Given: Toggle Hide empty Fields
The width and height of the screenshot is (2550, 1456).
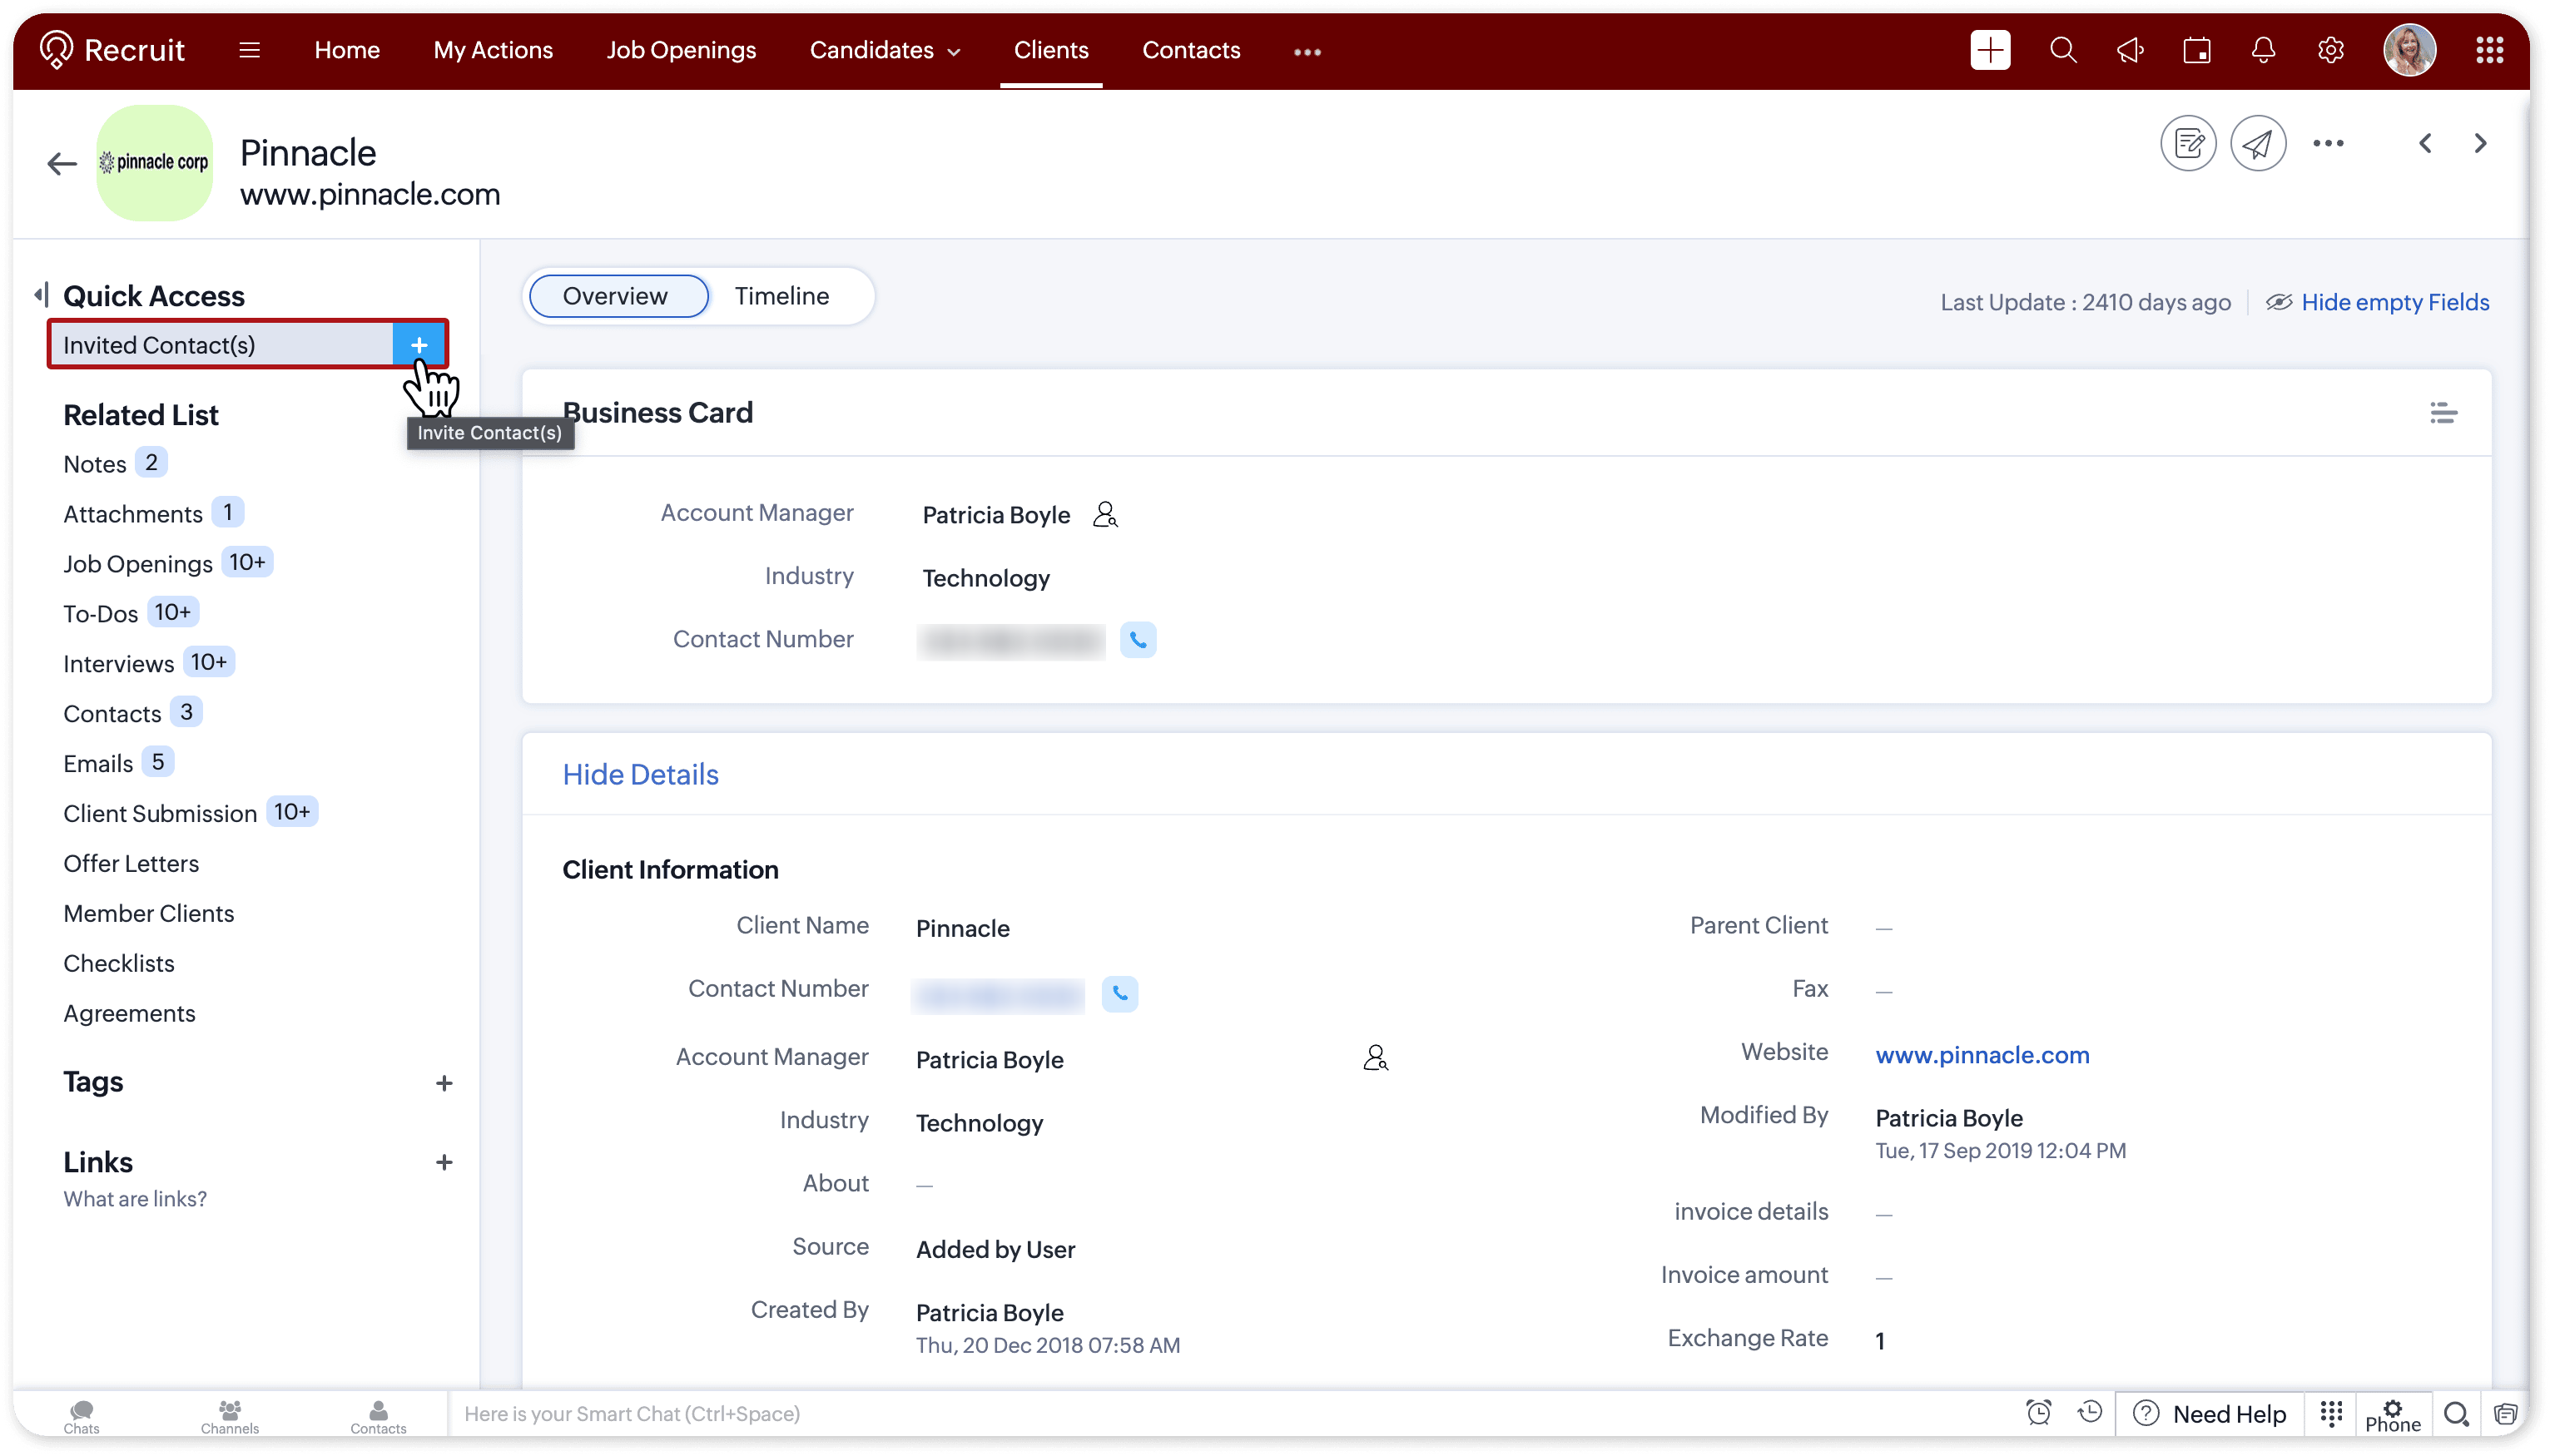Looking at the screenshot, I should click(x=2394, y=302).
